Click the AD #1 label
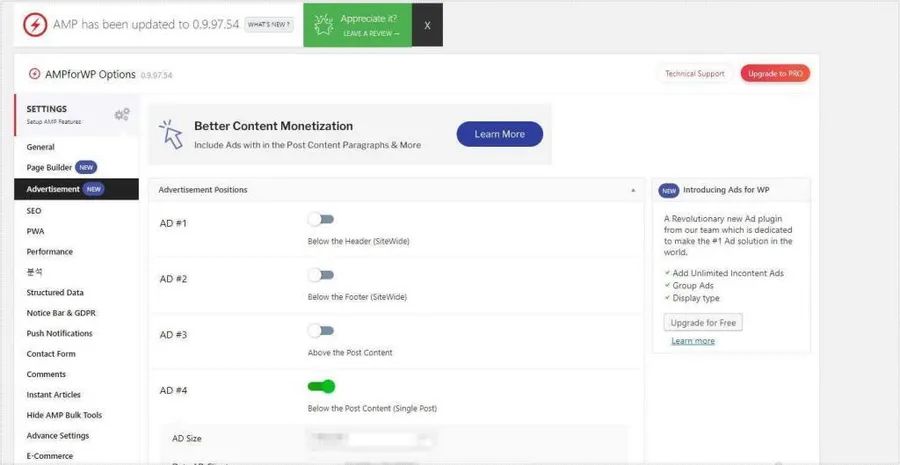The height and width of the screenshot is (465, 900). [x=173, y=223]
